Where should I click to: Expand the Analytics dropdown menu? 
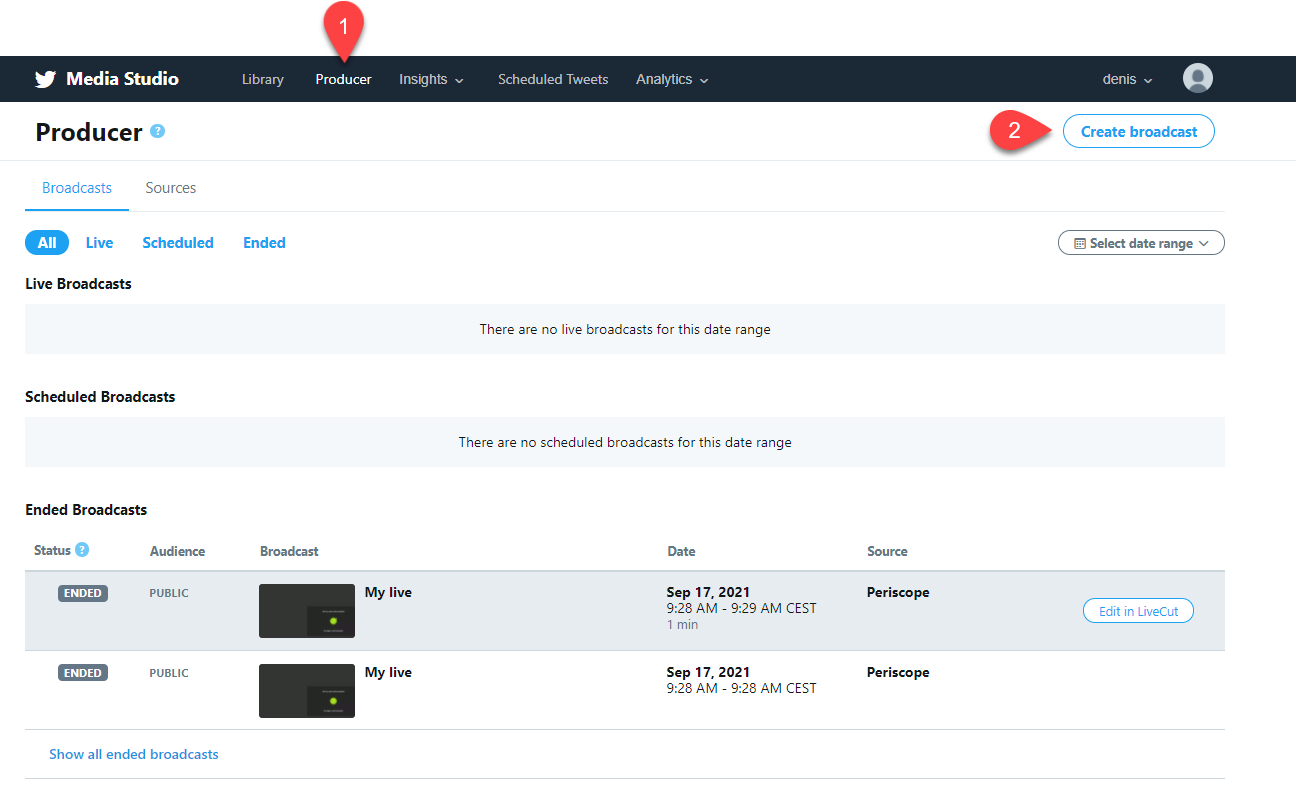coord(672,79)
